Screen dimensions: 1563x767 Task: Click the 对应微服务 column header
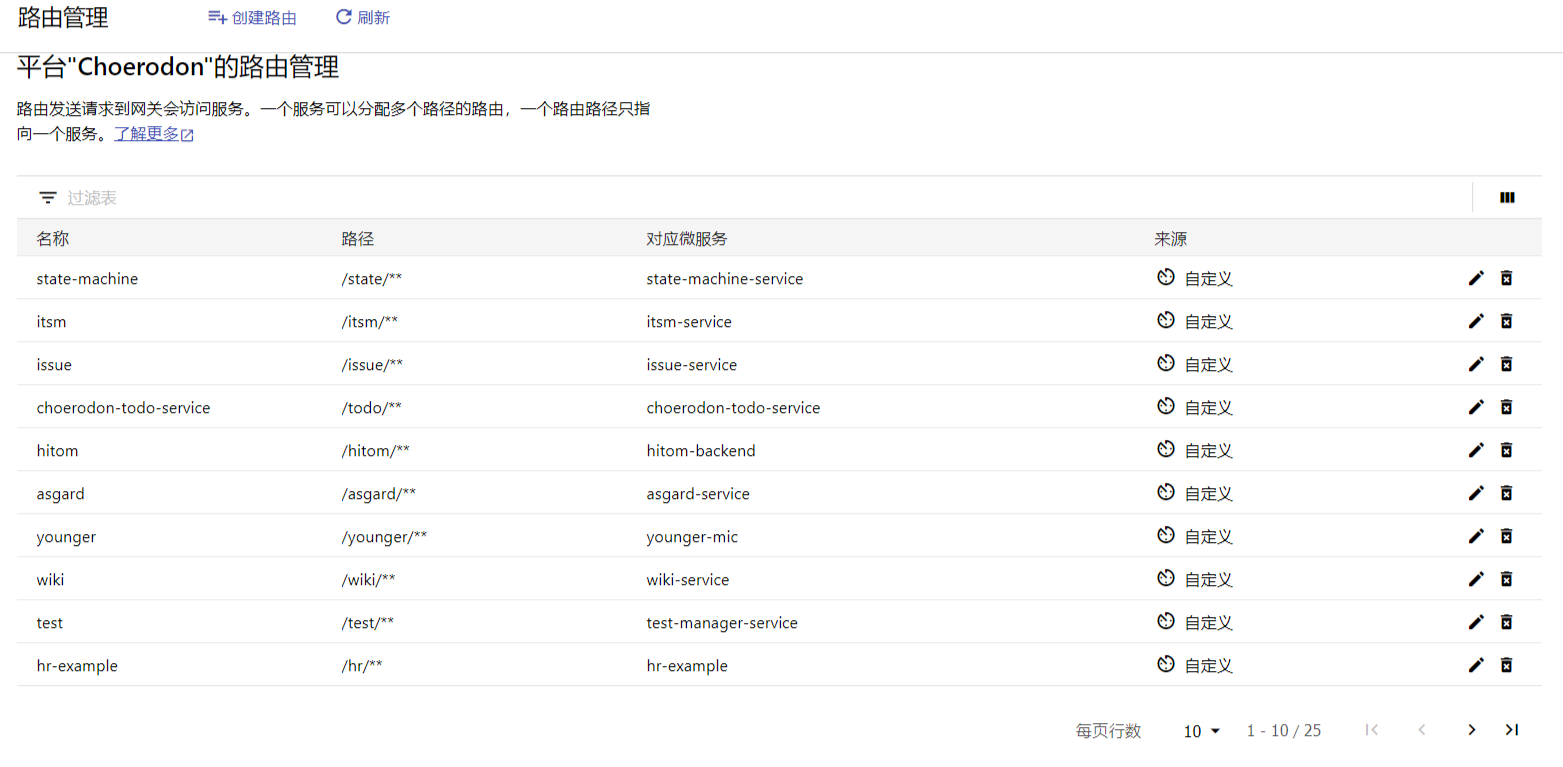(687, 239)
